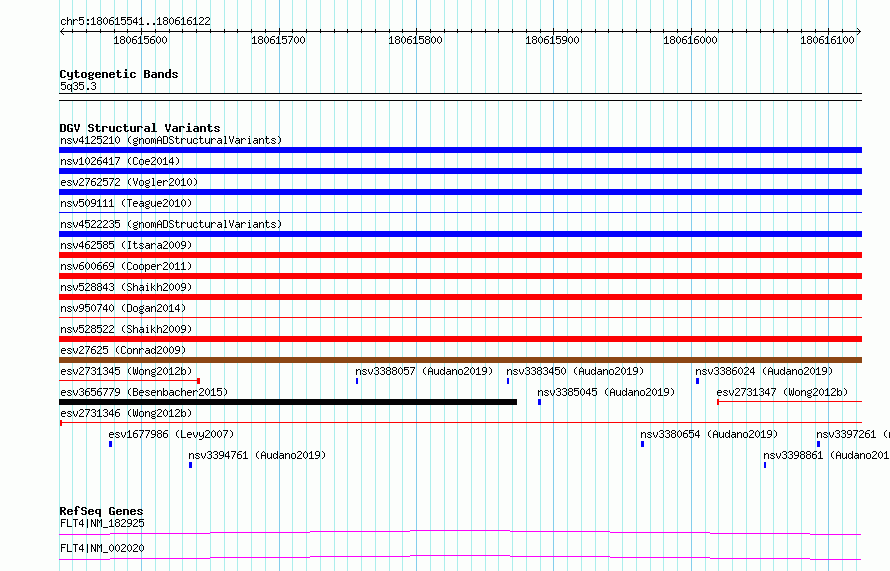Click the blue marker under nsv3388057
The height and width of the screenshot is (571, 890).
point(357,381)
